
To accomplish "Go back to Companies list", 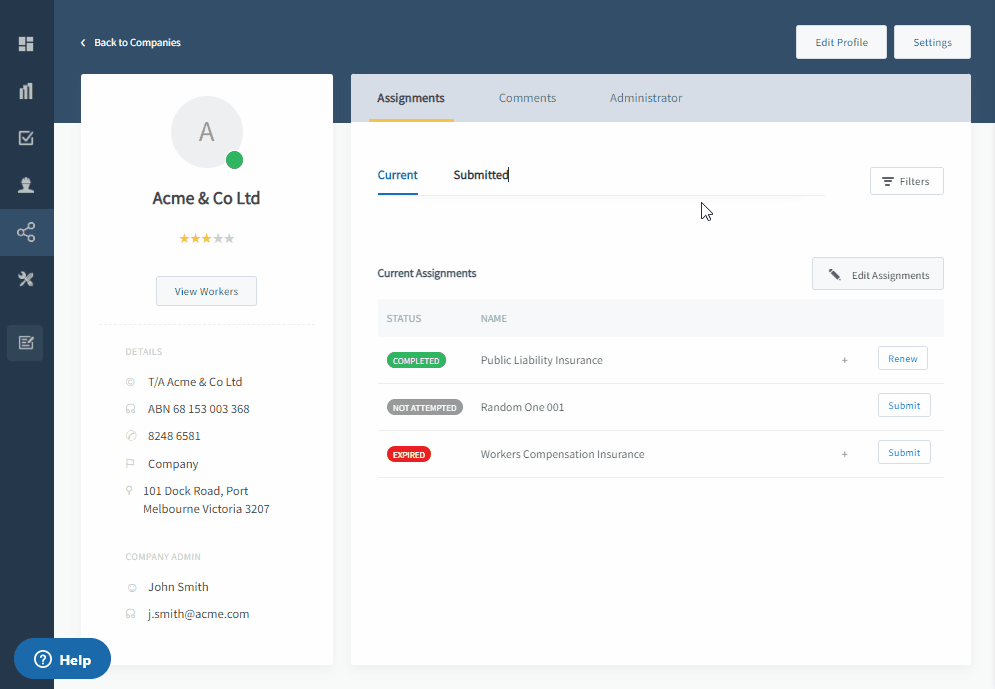I will [x=131, y=43].
